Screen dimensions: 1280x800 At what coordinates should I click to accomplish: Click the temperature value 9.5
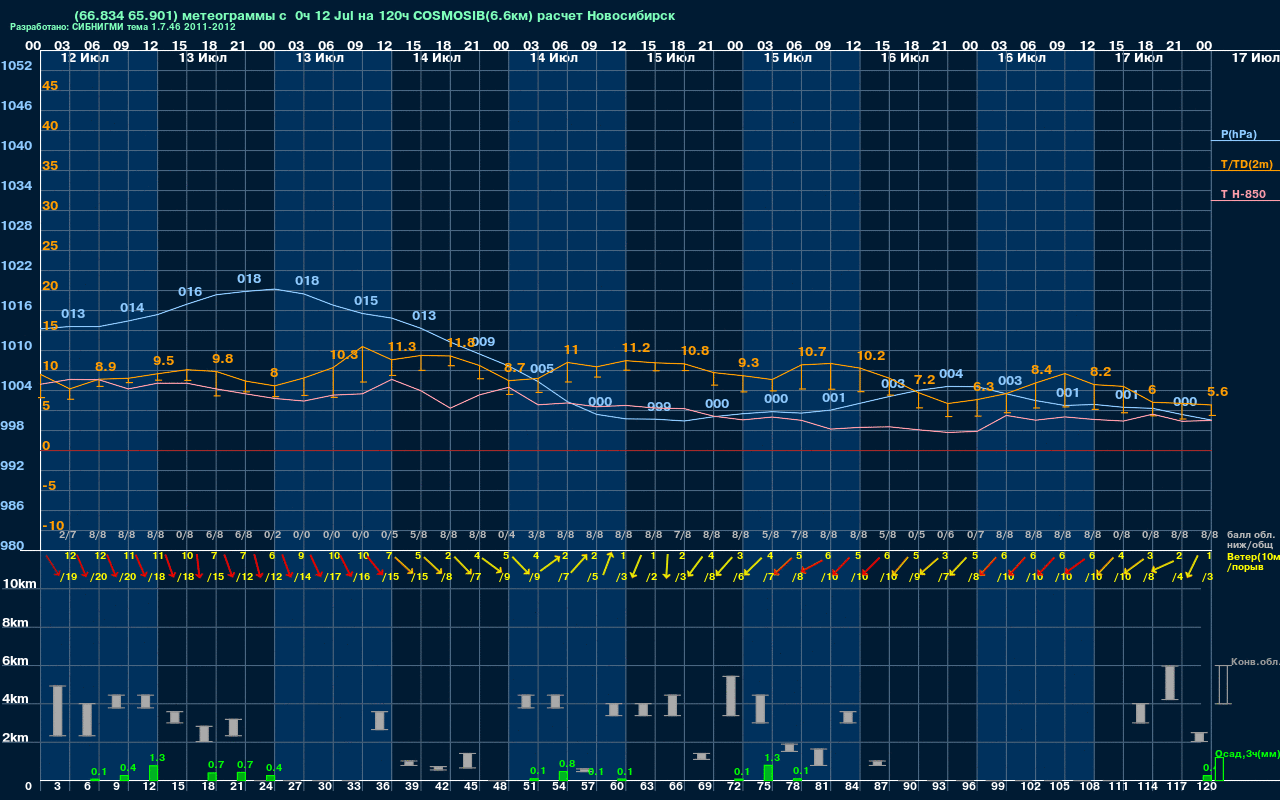click(164, 361)
